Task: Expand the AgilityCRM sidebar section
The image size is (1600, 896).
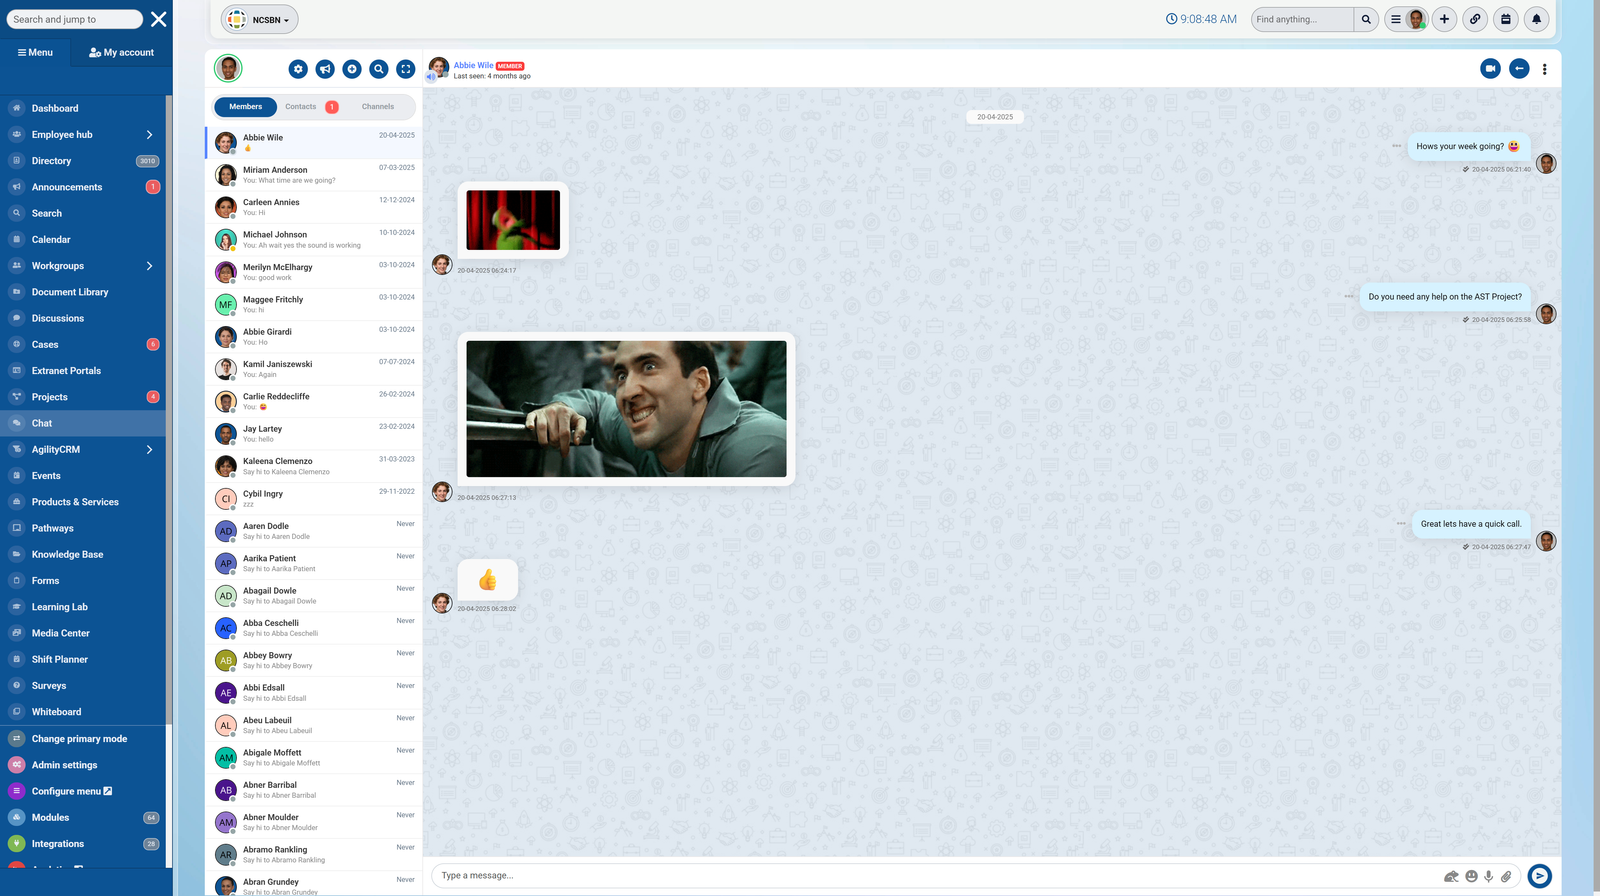Action: [x=149, y=450]
